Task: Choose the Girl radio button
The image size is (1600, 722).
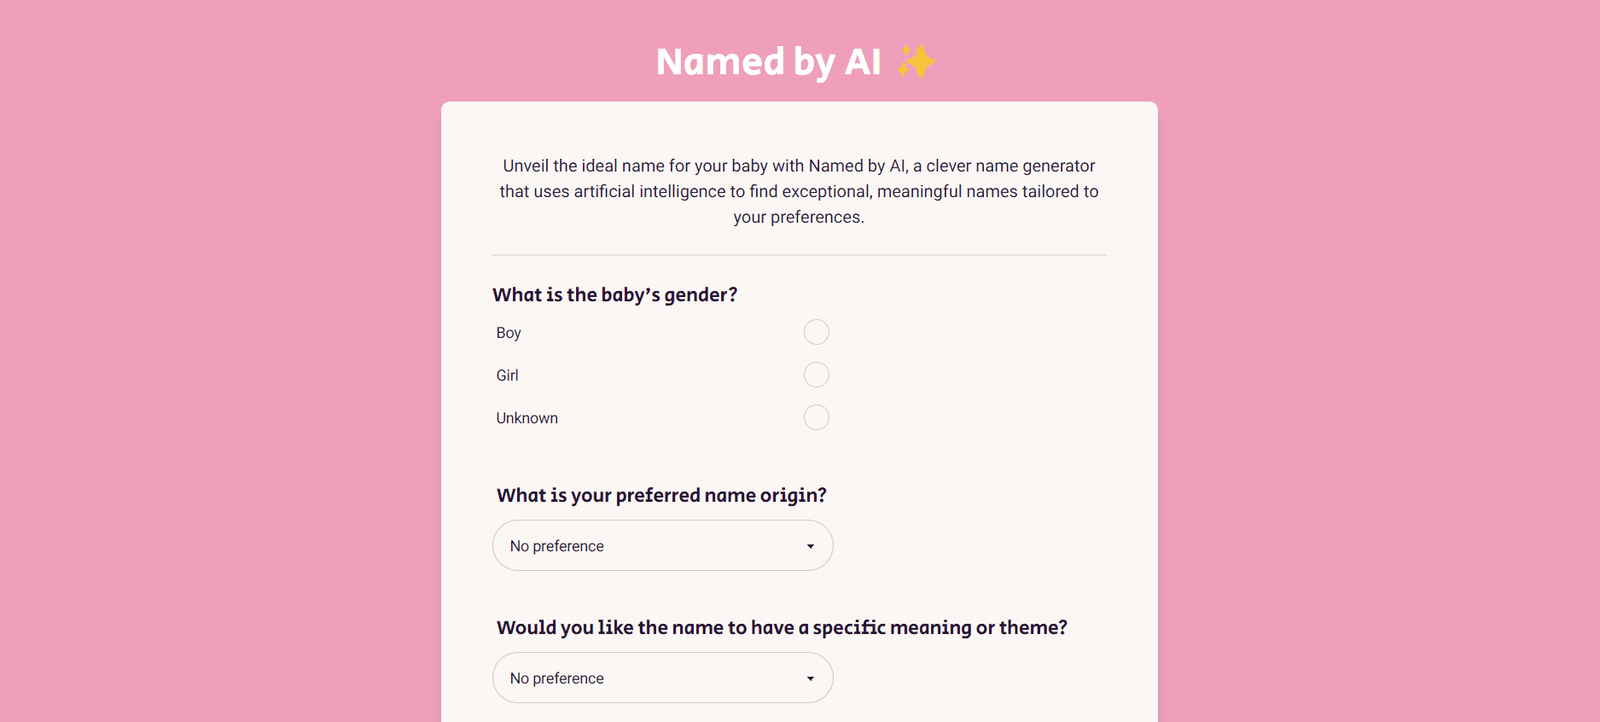Action: click(816, 375)
